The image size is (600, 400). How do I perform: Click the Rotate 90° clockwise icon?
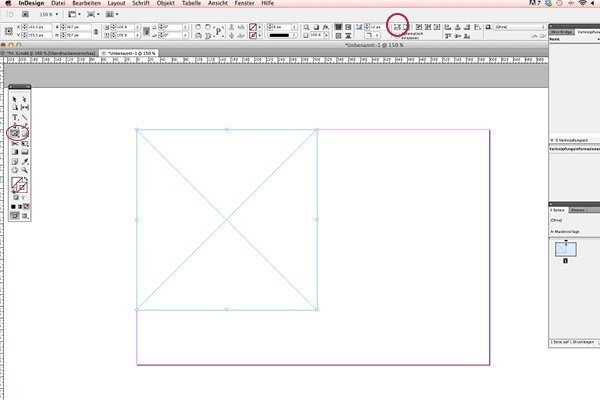[198, 27]
